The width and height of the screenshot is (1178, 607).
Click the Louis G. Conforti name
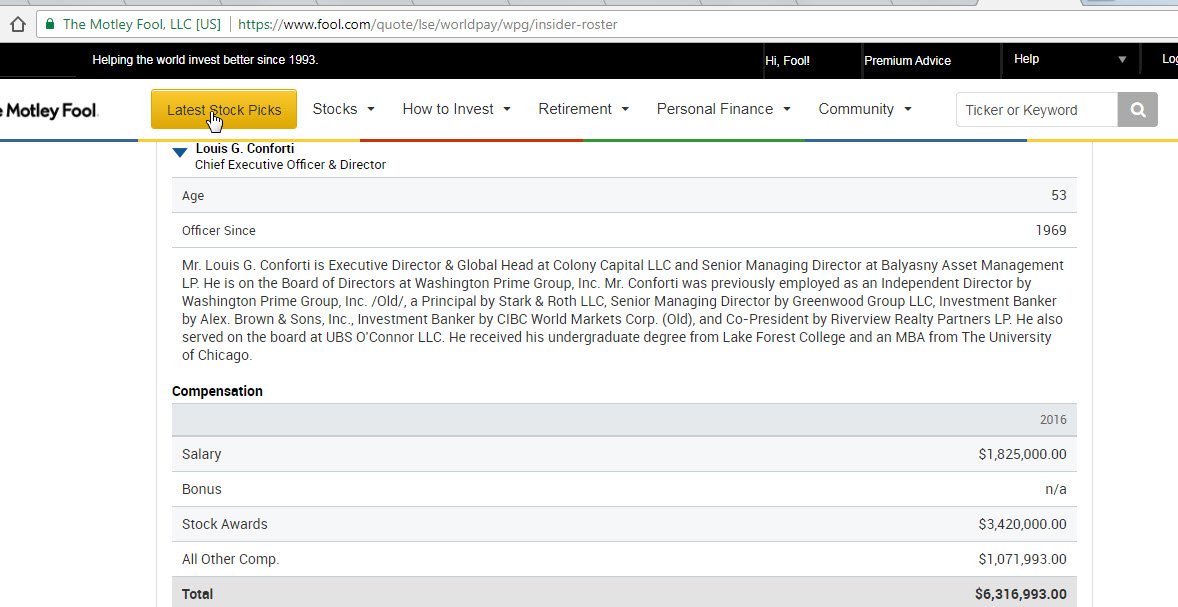pyautogui.click(x=245, y=149)
